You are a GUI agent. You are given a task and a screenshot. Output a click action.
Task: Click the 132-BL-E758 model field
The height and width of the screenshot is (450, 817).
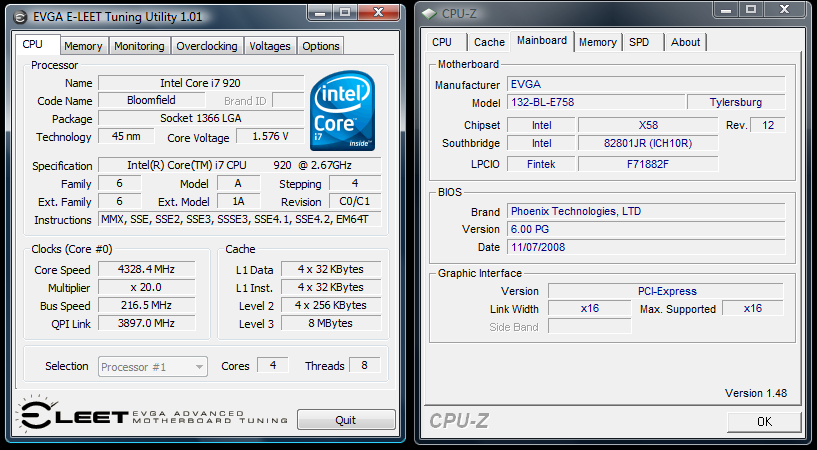[x=596, y=102]
